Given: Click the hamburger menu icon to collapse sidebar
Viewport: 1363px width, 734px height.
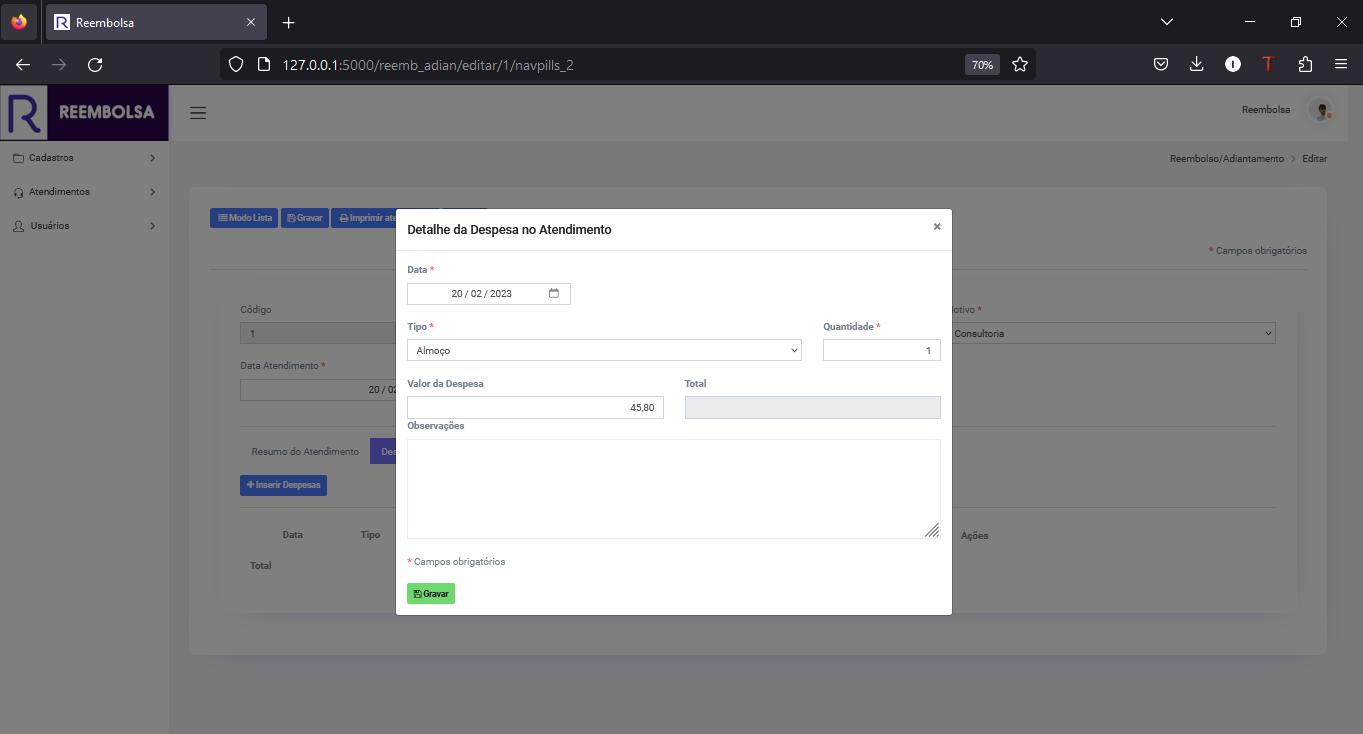Looking at the screenshot, I should coord(198,113).
